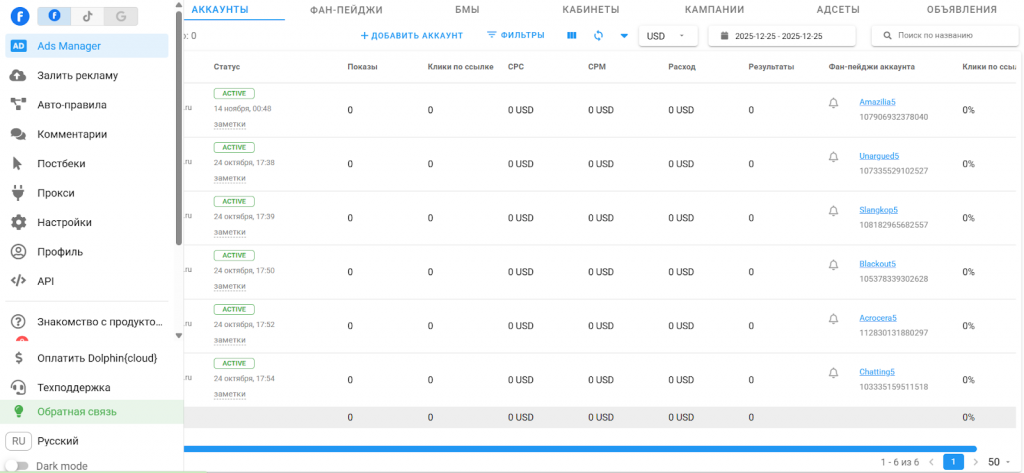The image size is (1024, 473).
Task: Toggle the Dark mode switch
Action: (x=19, y=466)
